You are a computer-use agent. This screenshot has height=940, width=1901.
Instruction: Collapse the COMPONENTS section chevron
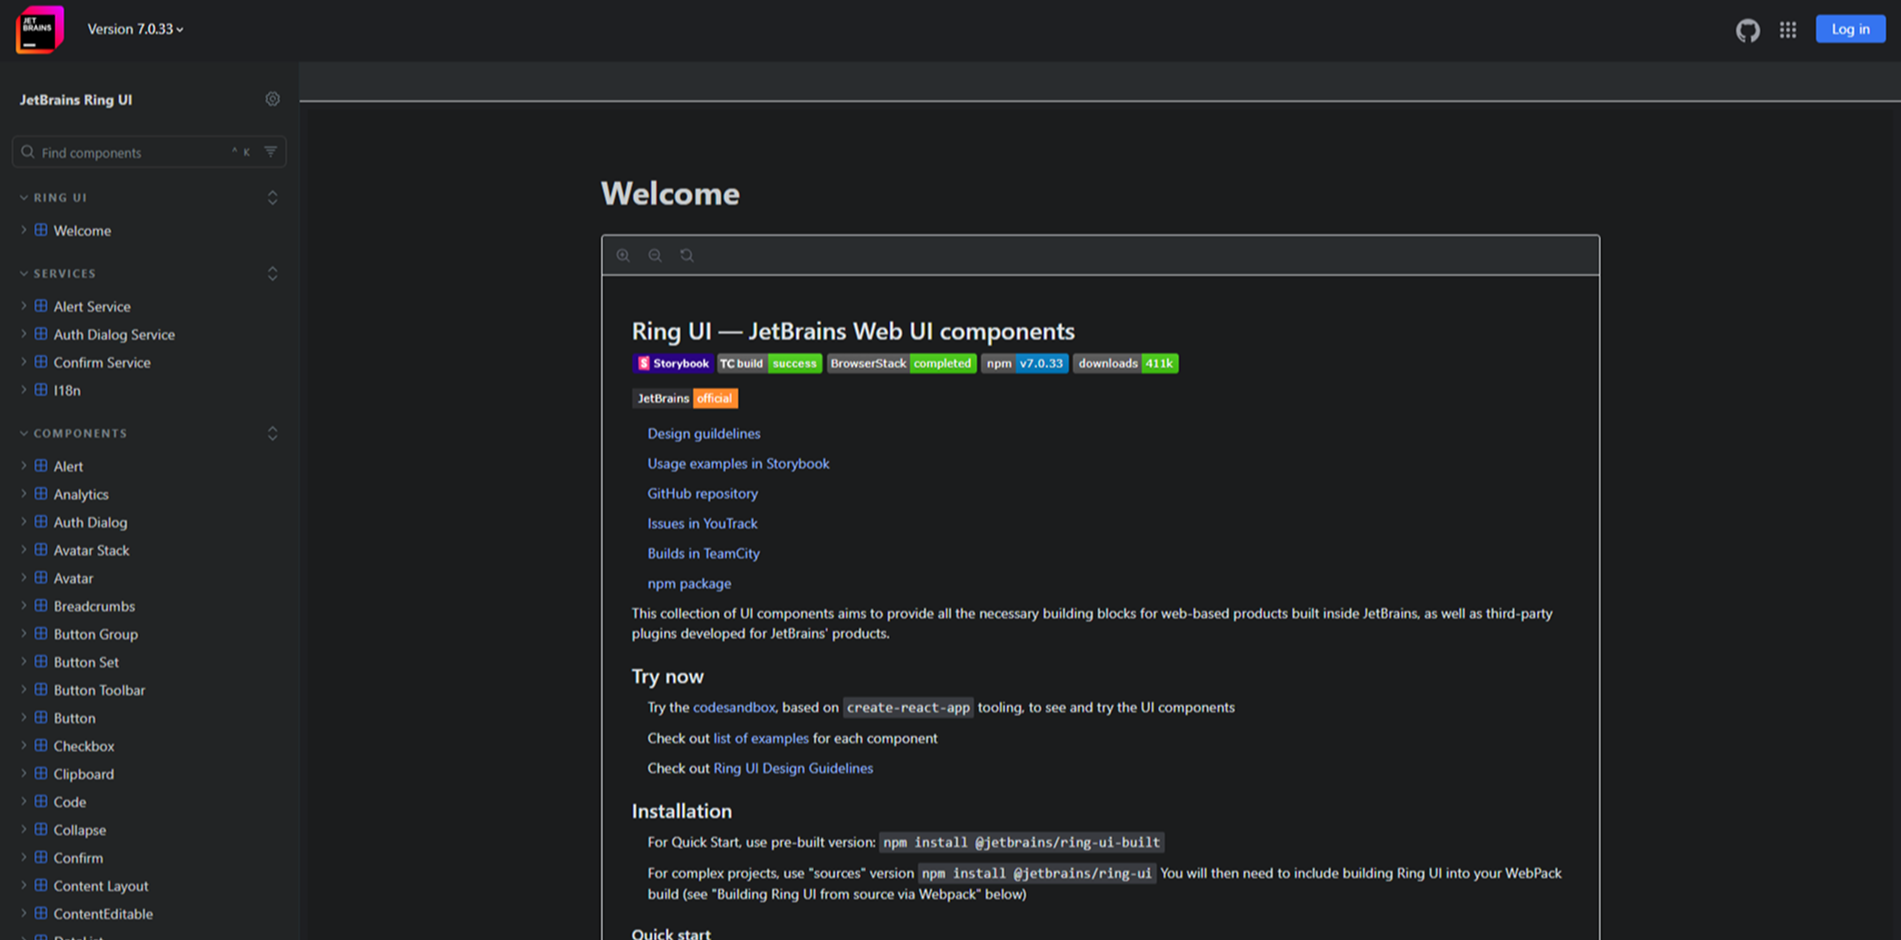coord(24,434)
